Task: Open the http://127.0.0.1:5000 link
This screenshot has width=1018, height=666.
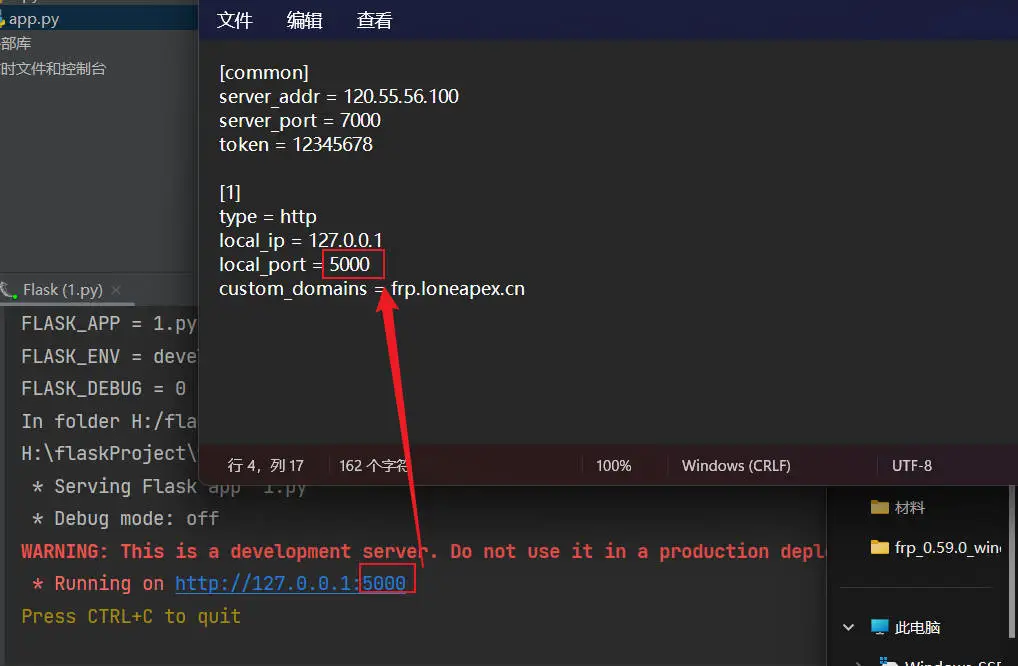Action: click(290, 584)
